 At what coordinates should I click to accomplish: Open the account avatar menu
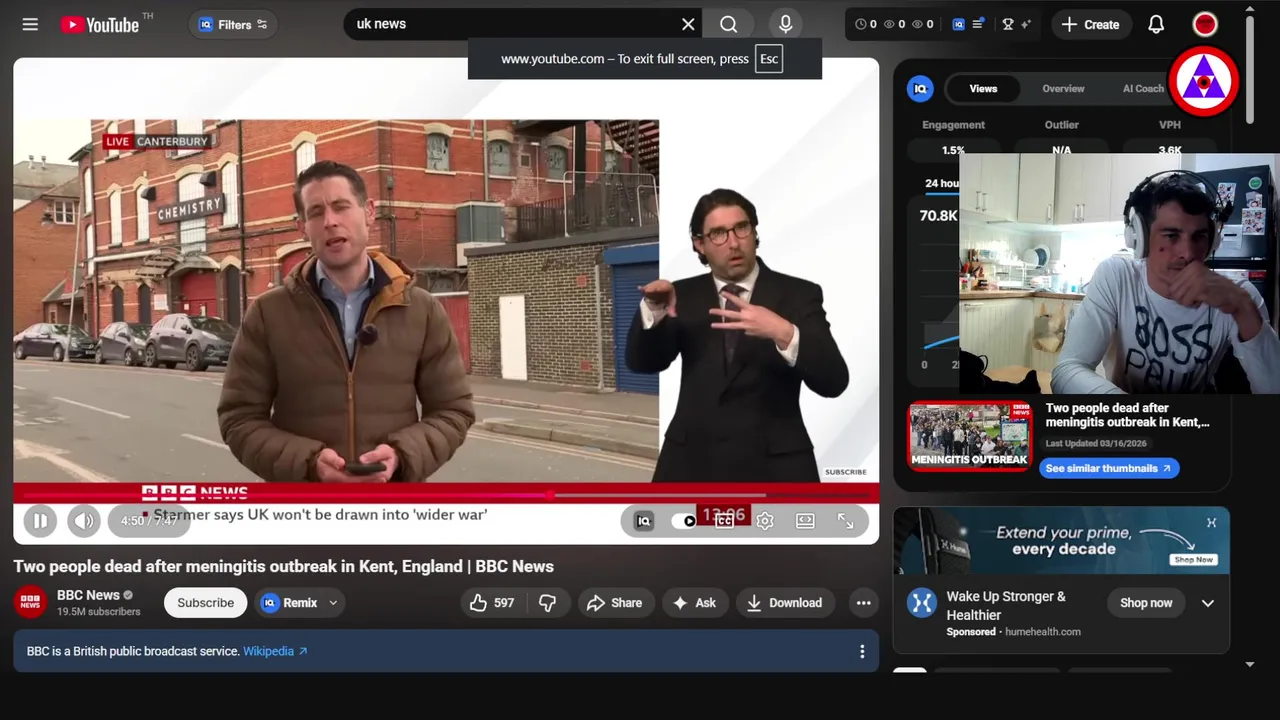point(1205,24)
